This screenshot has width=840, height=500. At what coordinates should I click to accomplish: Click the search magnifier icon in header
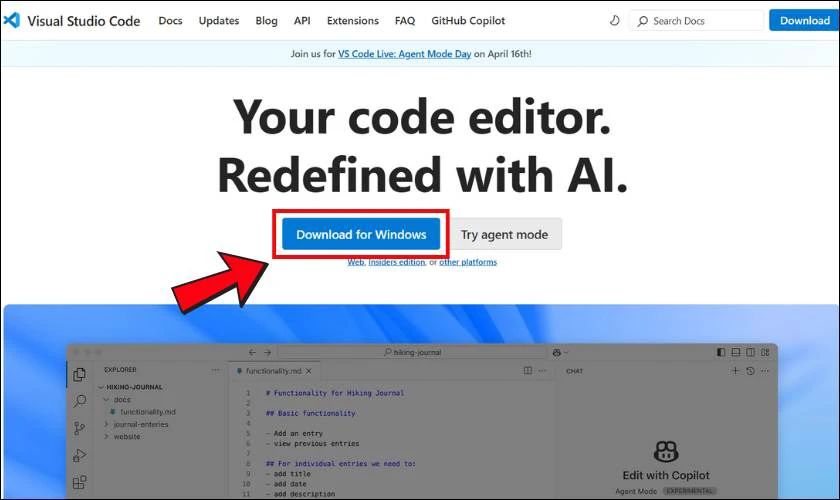tap(642, 21)
